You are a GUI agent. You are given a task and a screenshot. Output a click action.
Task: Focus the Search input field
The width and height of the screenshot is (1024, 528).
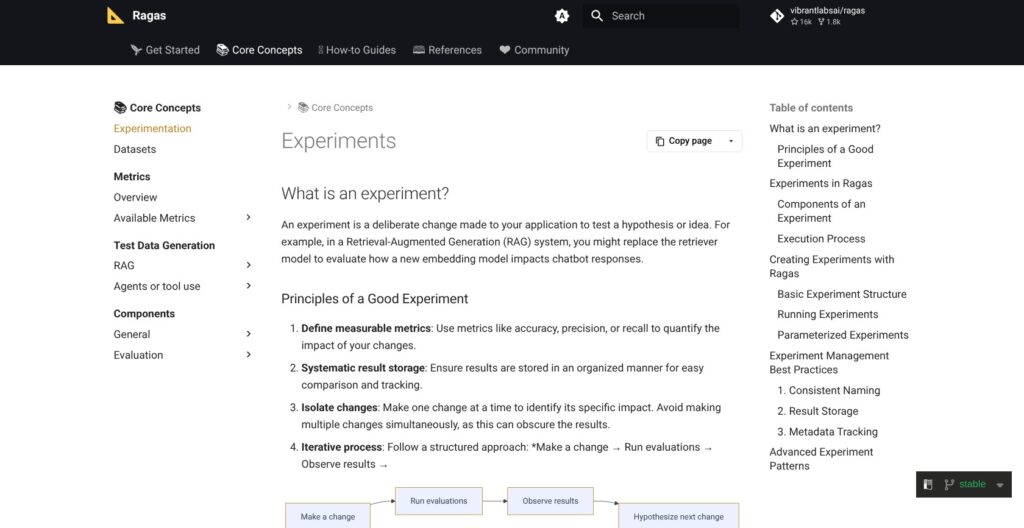pos(661,16)
